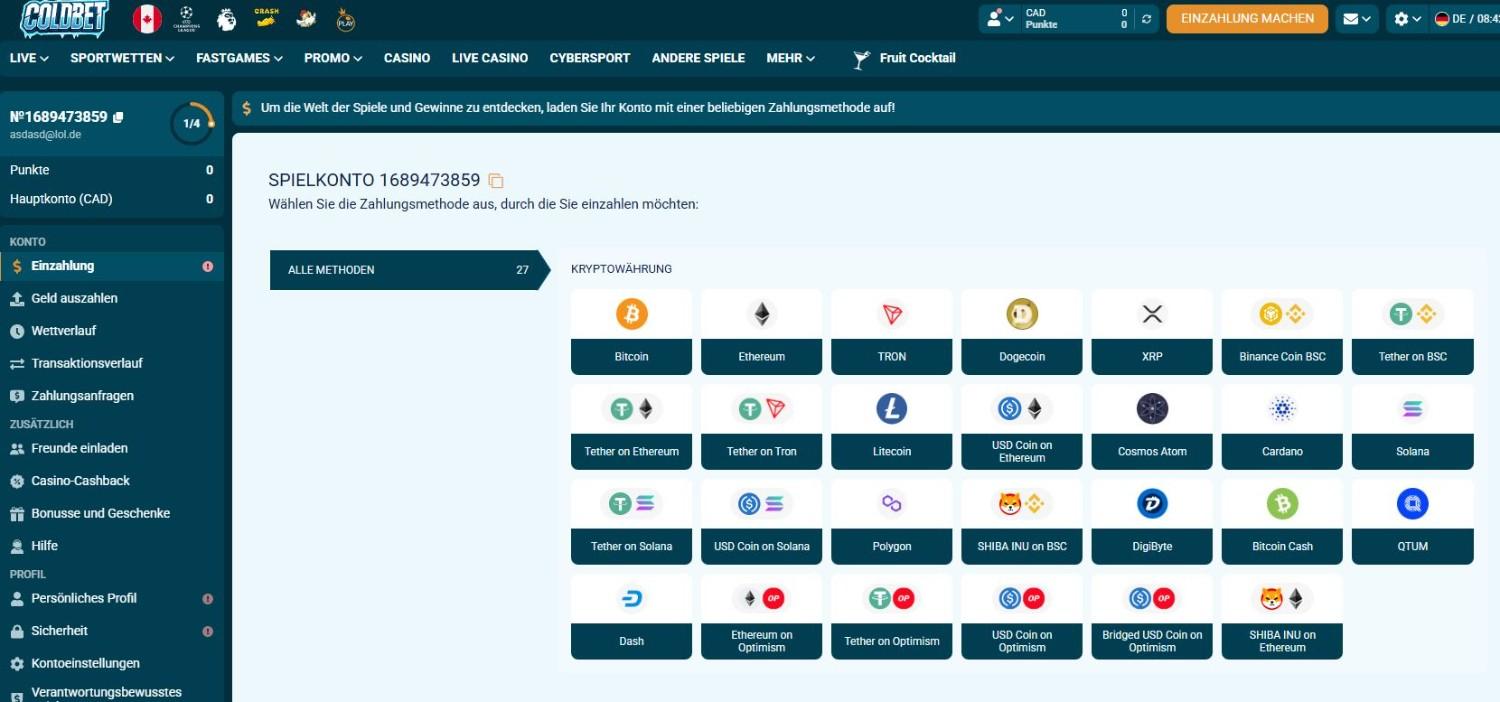Image resolution: width=1500 pixels, height=702 pixels.
Task: Select Polygon payment method
Action: click(891, 522)
